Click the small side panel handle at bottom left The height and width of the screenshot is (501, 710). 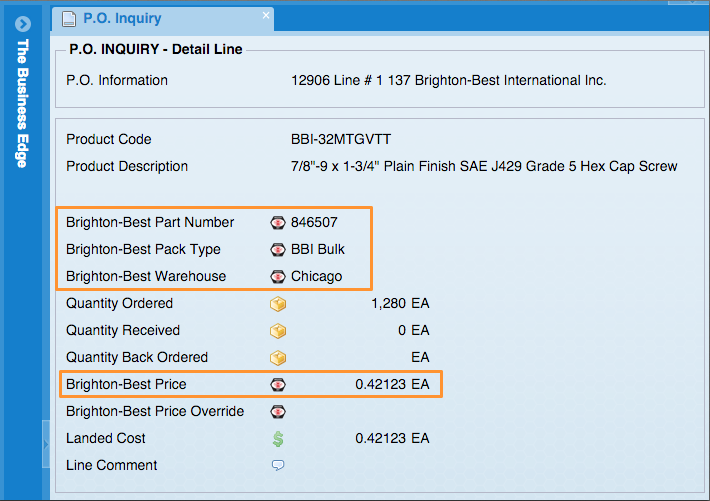tap(46, 444)
